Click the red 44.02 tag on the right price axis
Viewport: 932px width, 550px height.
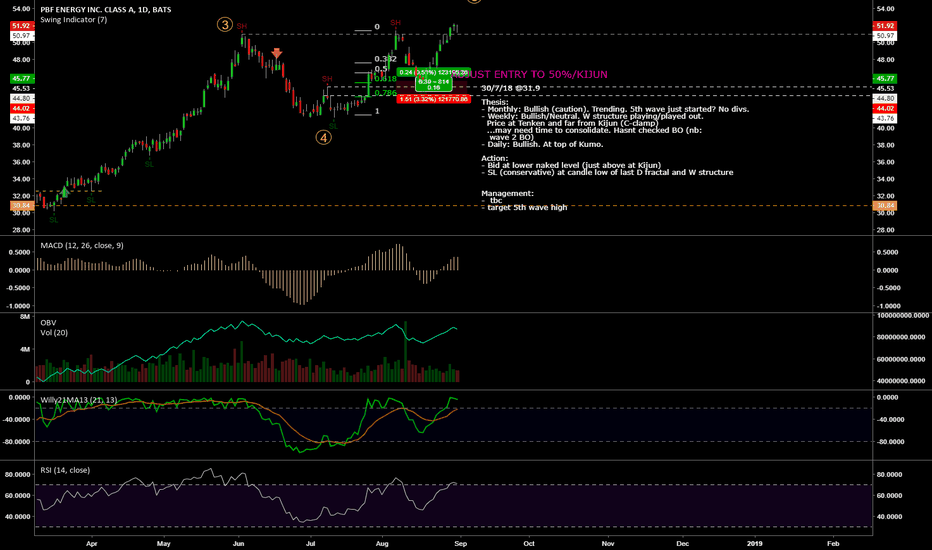pyautogui.click(x=884, y=108)
